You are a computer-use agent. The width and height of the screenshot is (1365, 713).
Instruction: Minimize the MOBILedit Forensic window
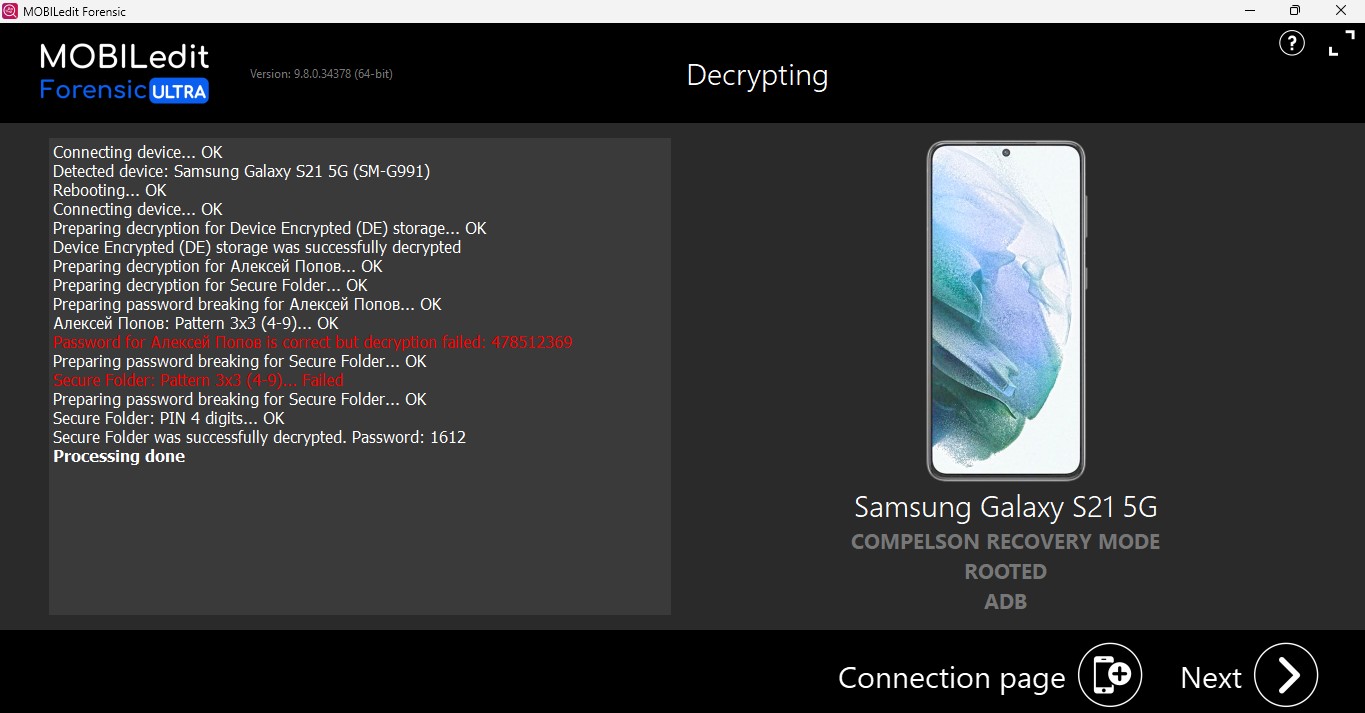pyautogui.click(x=1248, y=11)
